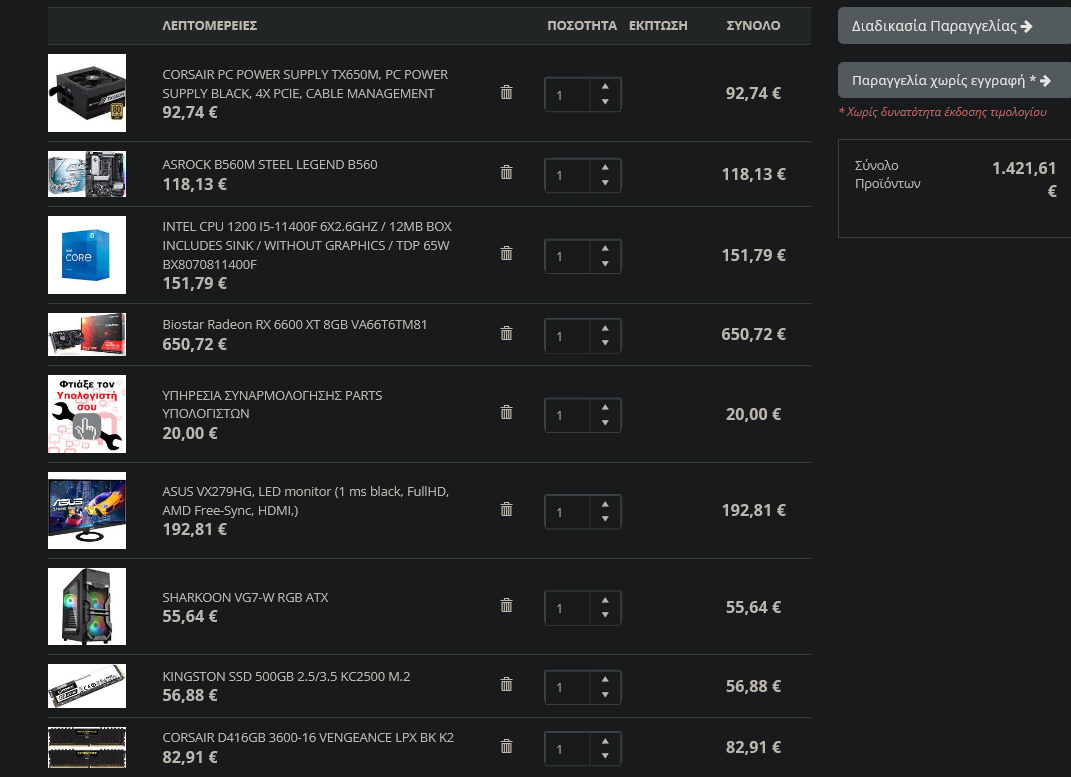This screenshot has height=777, width=1071.
Task: Delete the PC assembly service item
Action: coord(506,412)
